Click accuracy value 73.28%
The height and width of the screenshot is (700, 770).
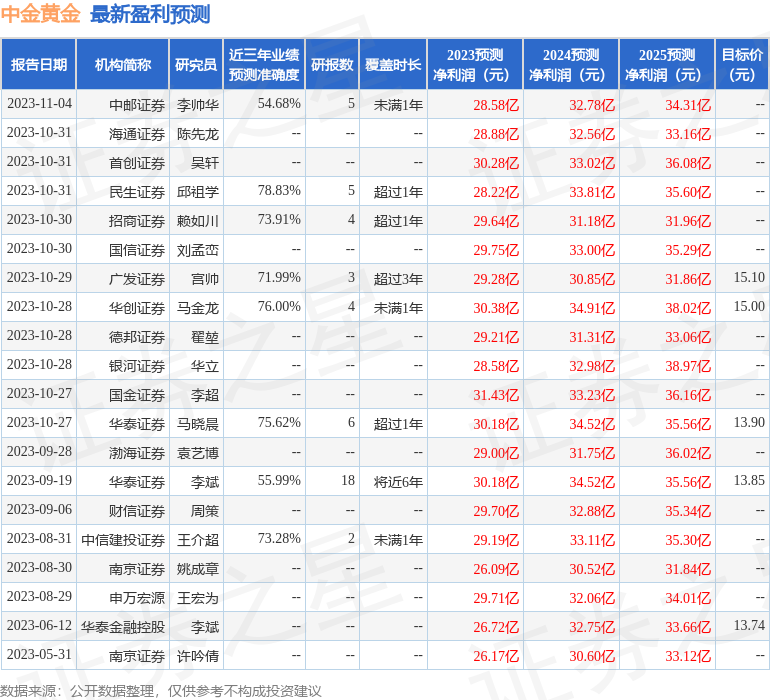[x=279, y=538]
